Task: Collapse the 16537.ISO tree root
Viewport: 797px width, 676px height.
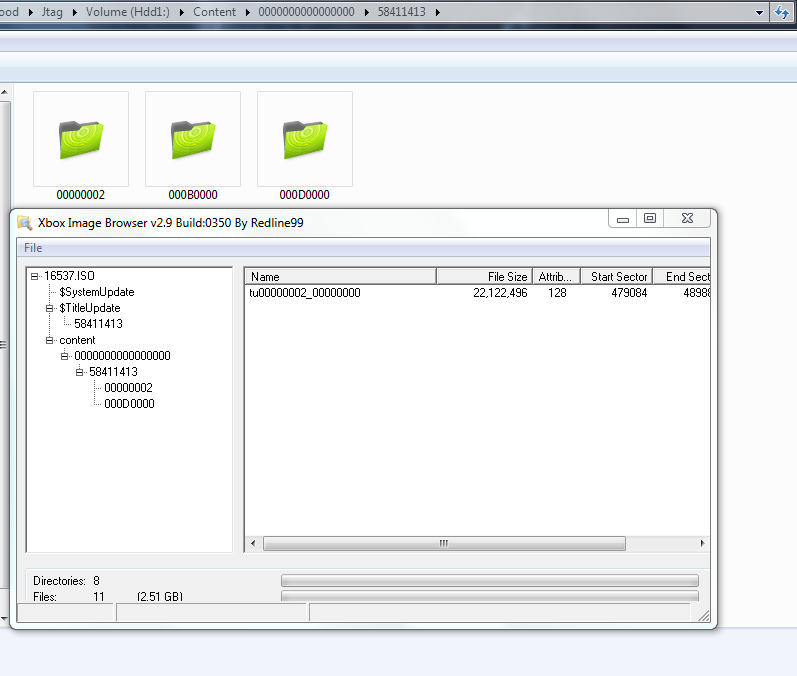Action: [34, 276]
